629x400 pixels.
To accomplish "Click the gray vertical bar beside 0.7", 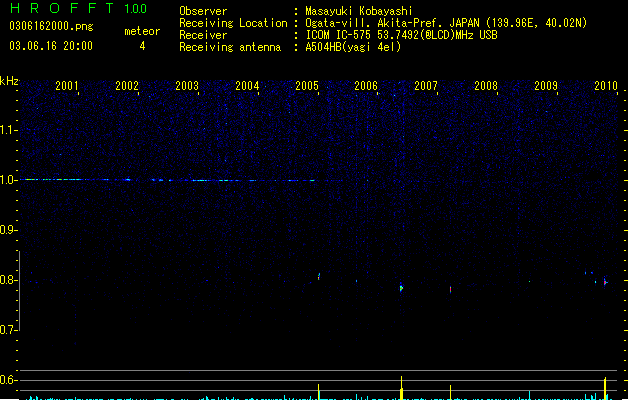I will coord(19,291).
